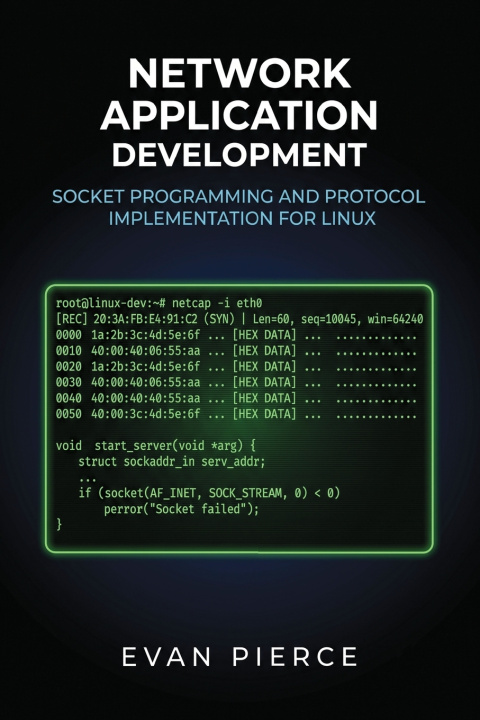The height and width of the screenshot is (720, 480).
Task: Click the DEVELOPMENT title word
Action: click(239, 155)
